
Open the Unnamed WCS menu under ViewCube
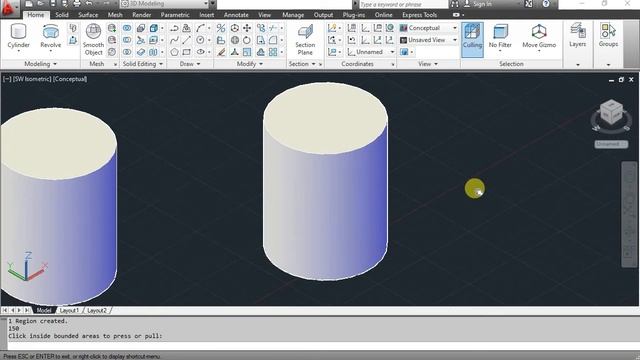tap(611, 144)
